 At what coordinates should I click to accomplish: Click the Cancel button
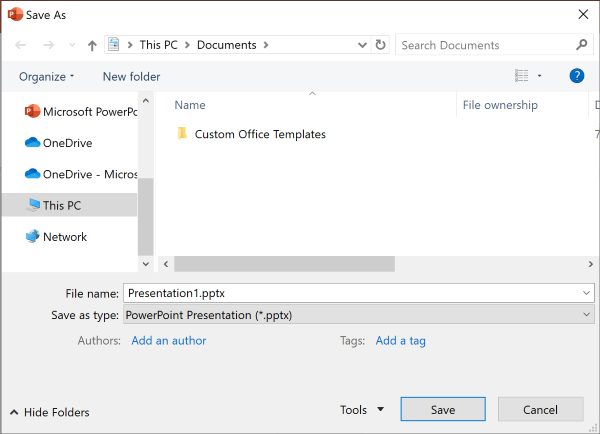(x=540, y=410)
